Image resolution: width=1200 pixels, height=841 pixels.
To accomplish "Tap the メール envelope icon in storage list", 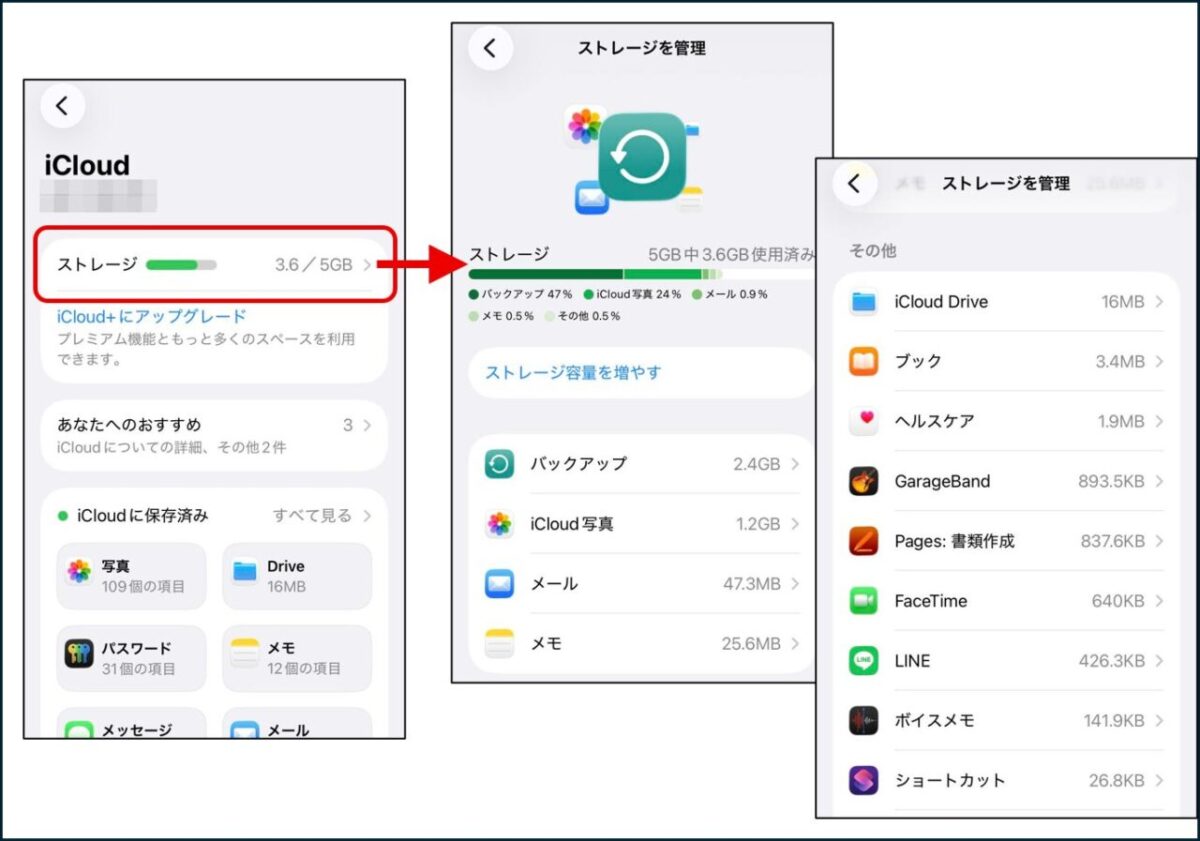I will pyautogui.click(x=499, y=584).
